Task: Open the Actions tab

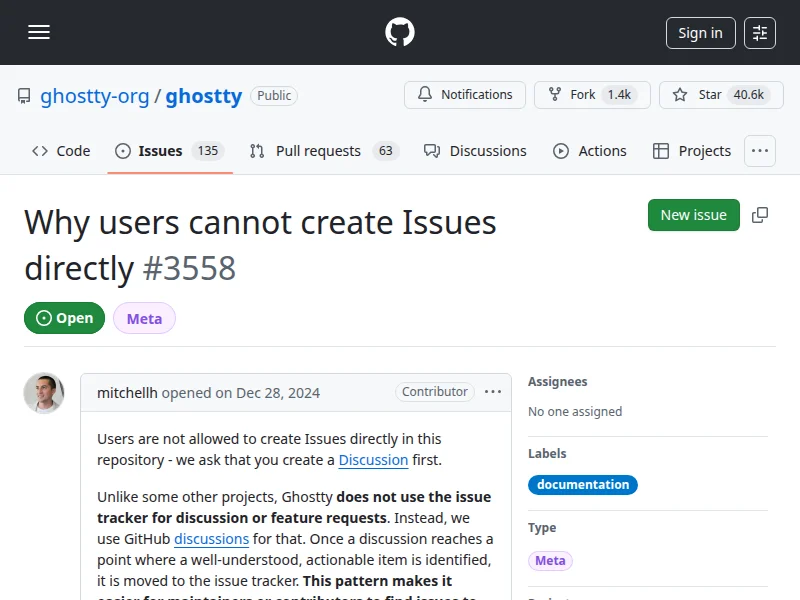Action: [x=590, y=151]
